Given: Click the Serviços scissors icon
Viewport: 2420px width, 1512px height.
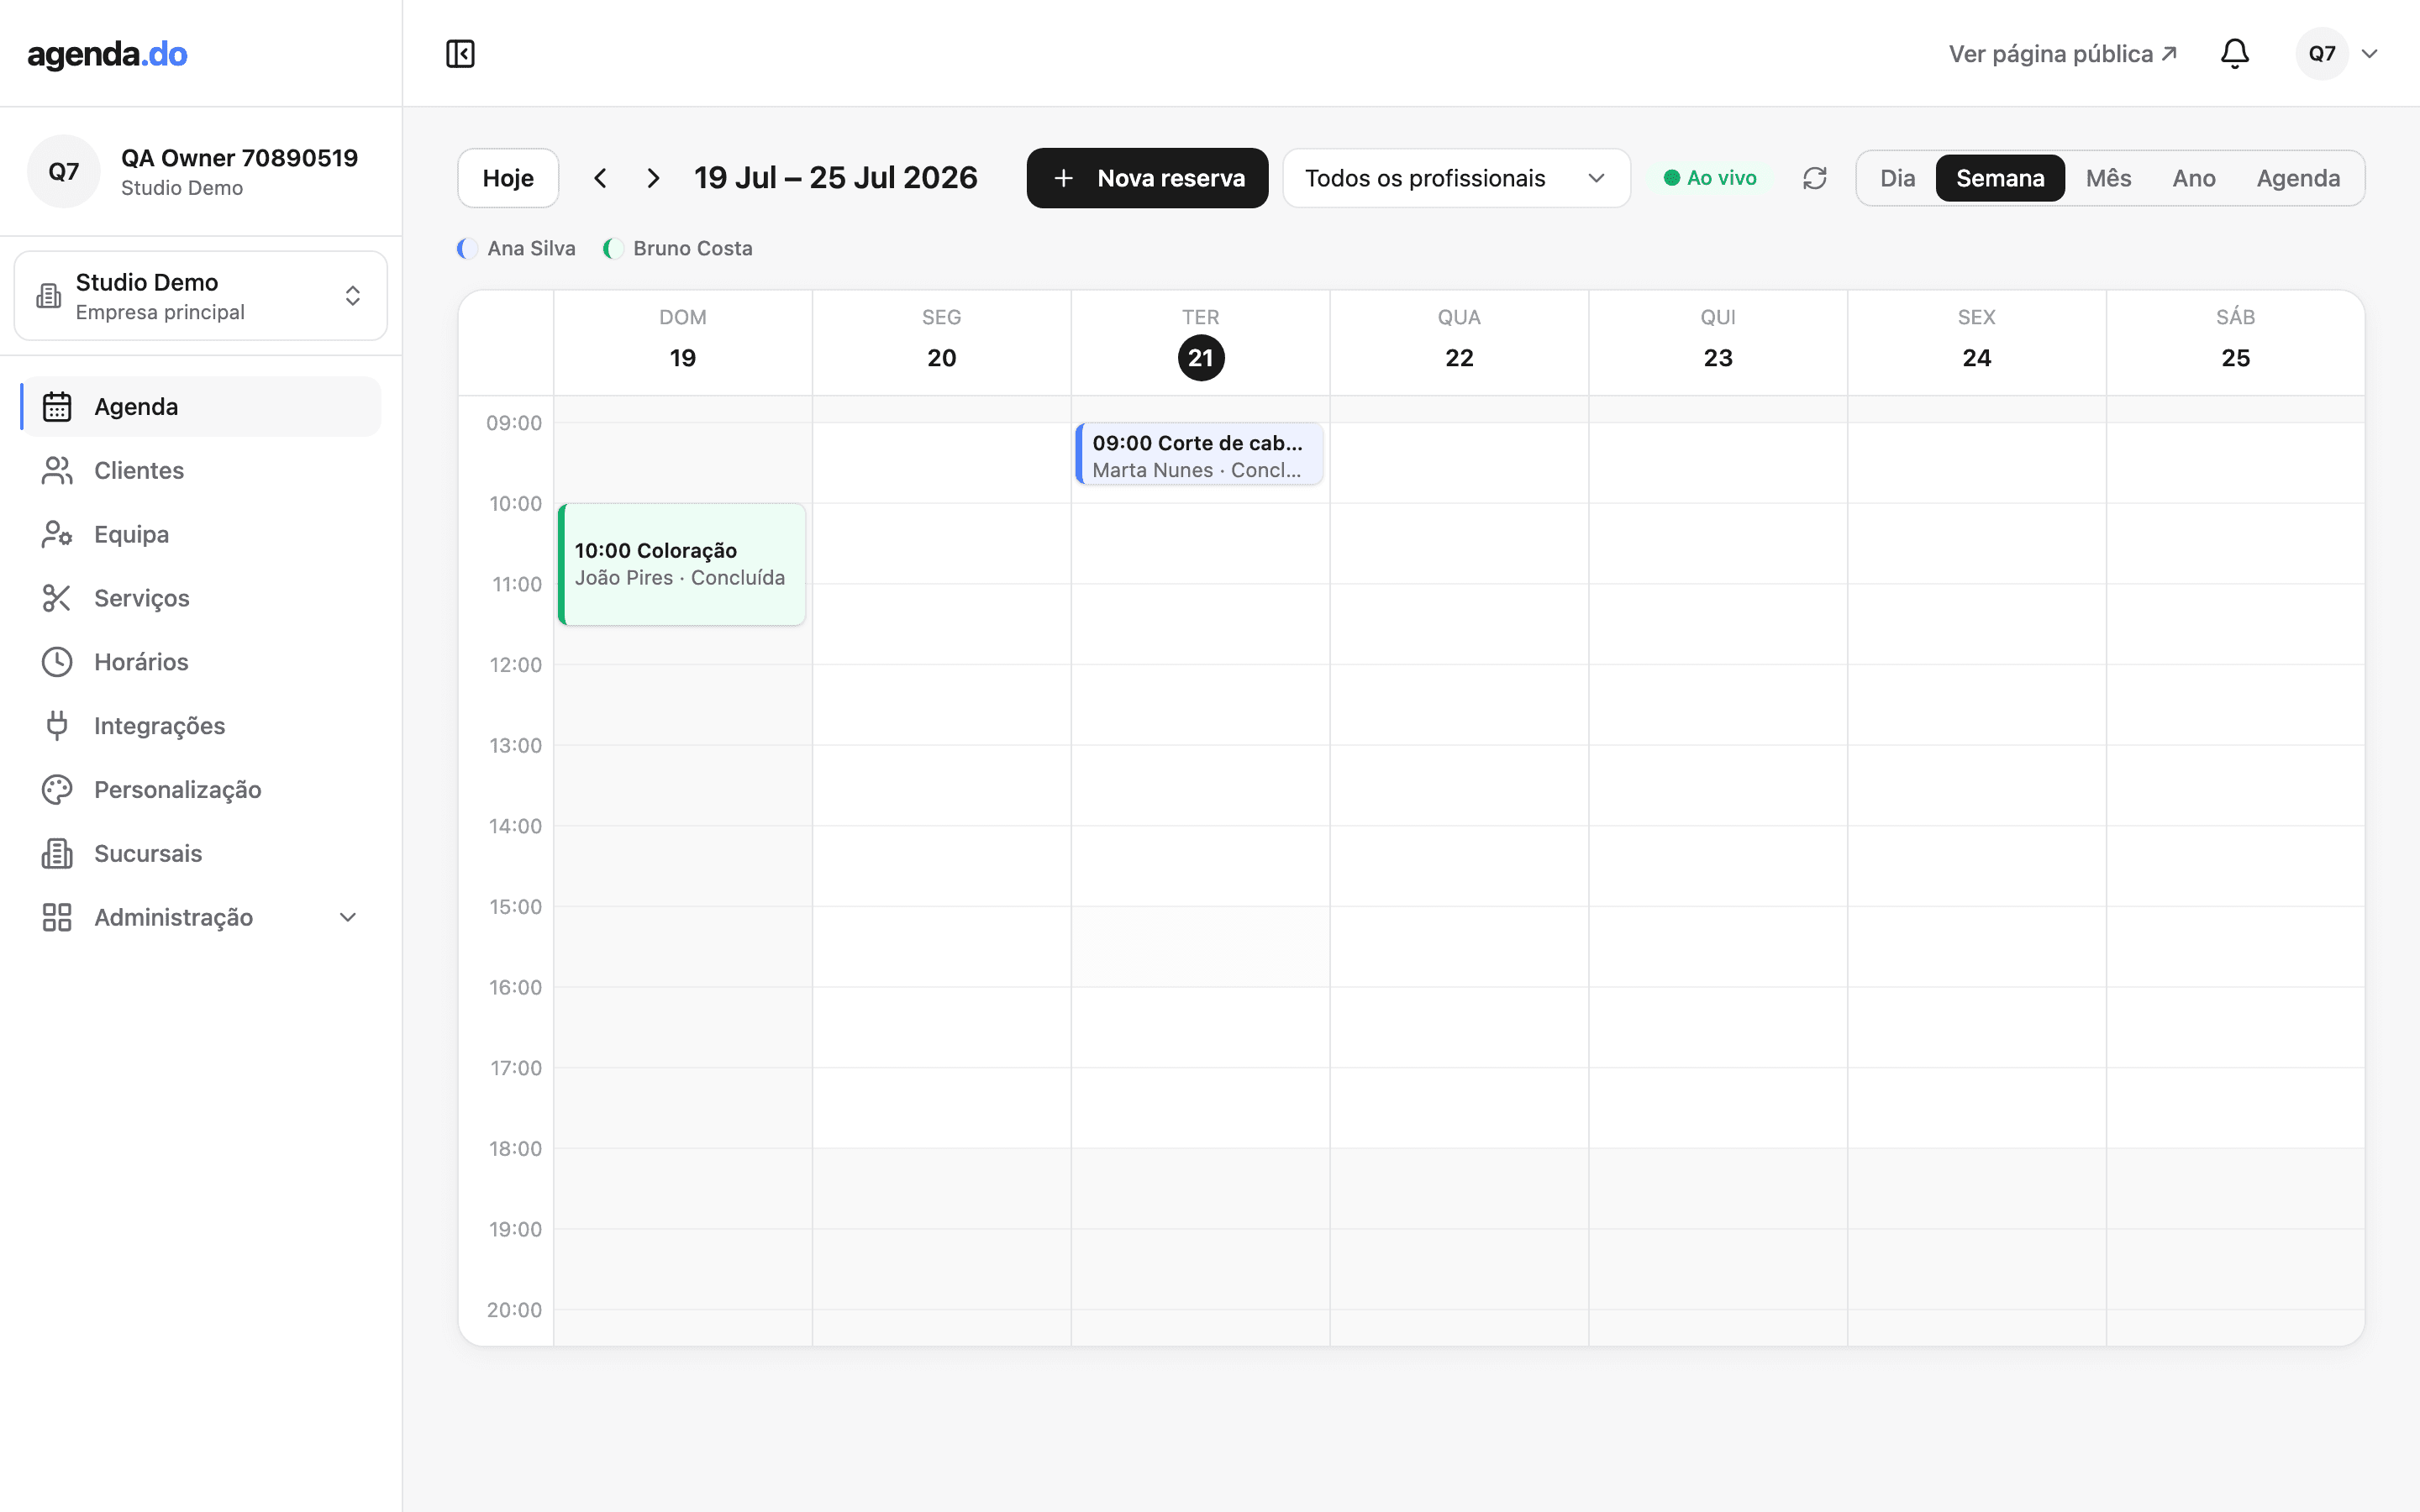Looking at the screenshot, I should tap(57, 598).
